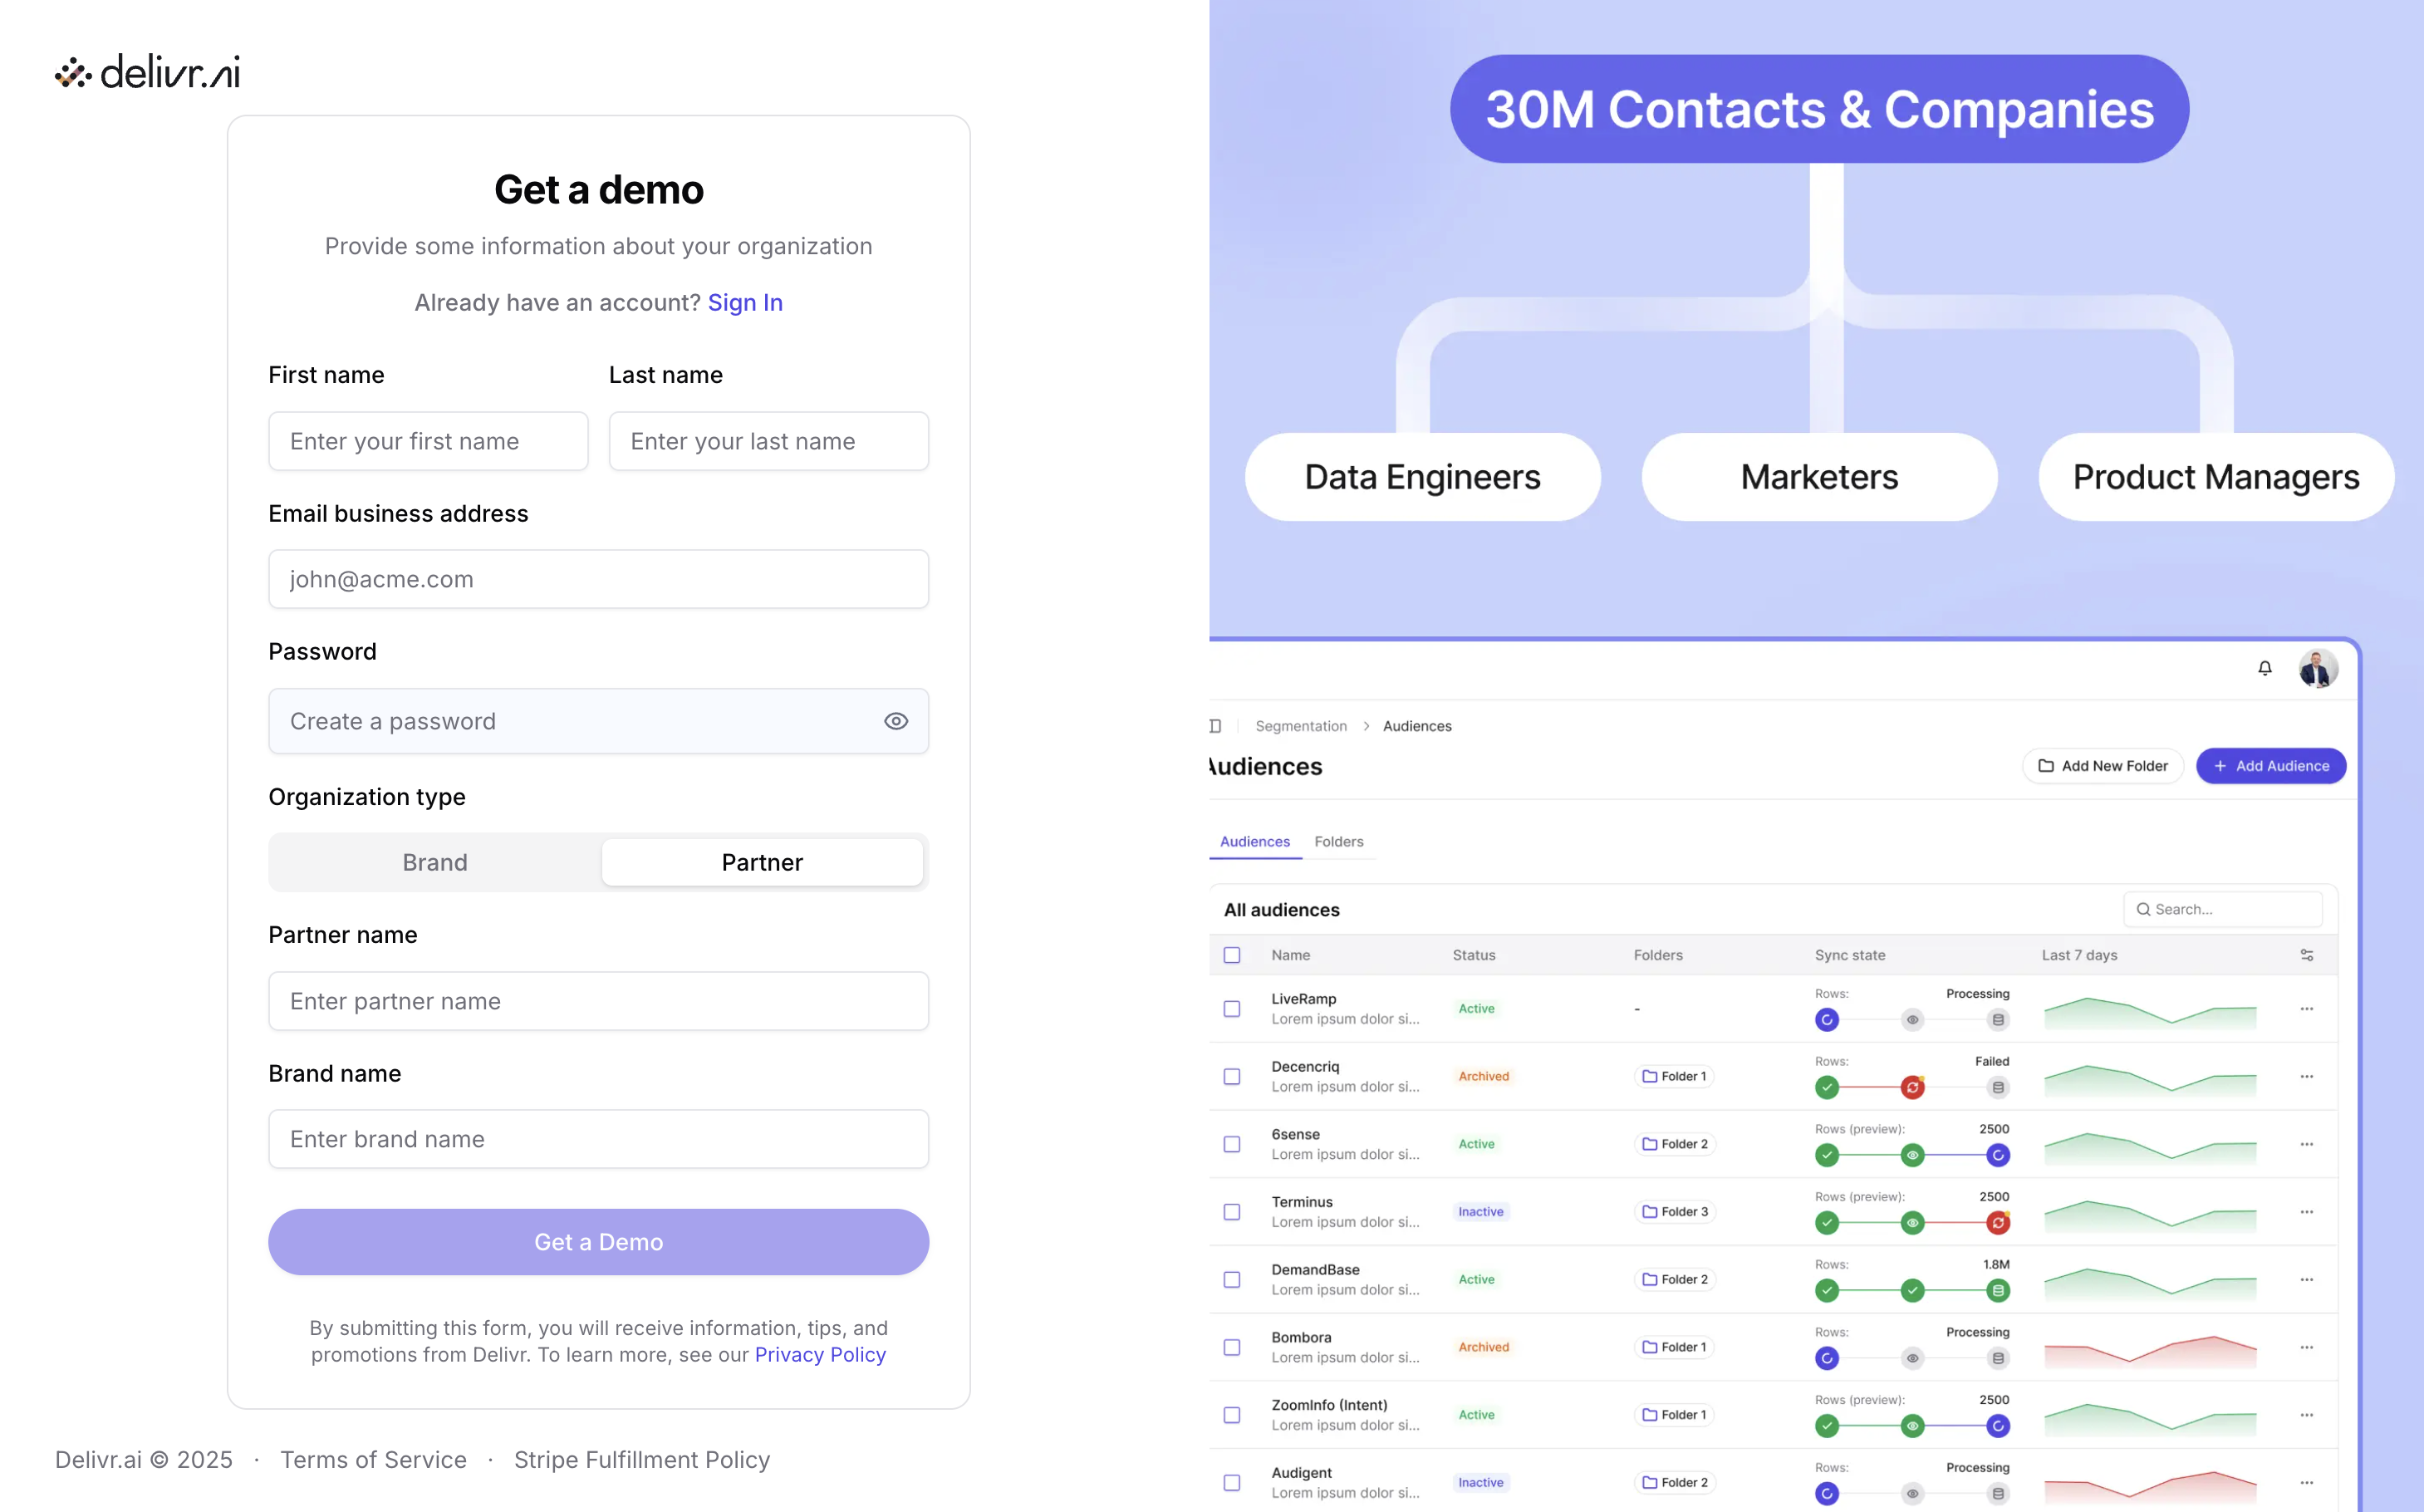Open the user profile avatar

click(x=2317, y=668)
